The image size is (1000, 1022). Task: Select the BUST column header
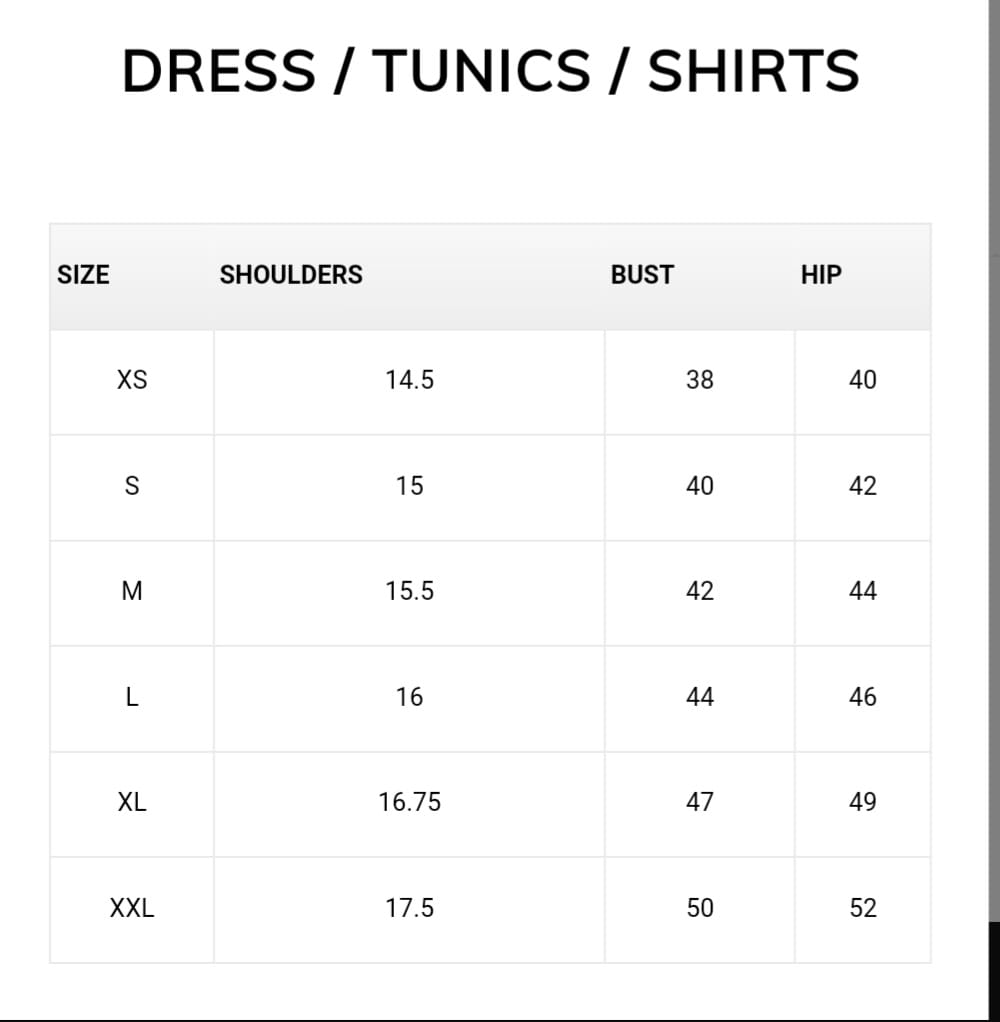(642, 275)
